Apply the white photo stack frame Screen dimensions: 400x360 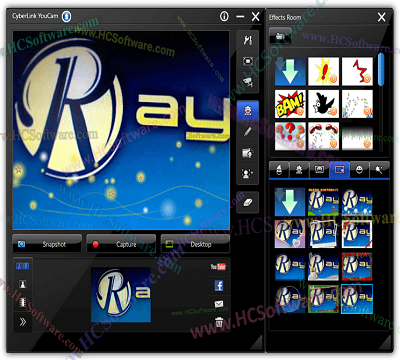click(x=323, y=234)
